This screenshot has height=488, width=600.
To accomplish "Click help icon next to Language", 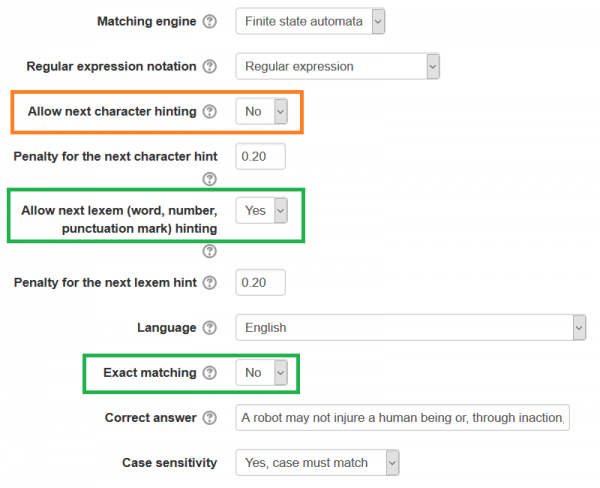I will click(209, 328).
